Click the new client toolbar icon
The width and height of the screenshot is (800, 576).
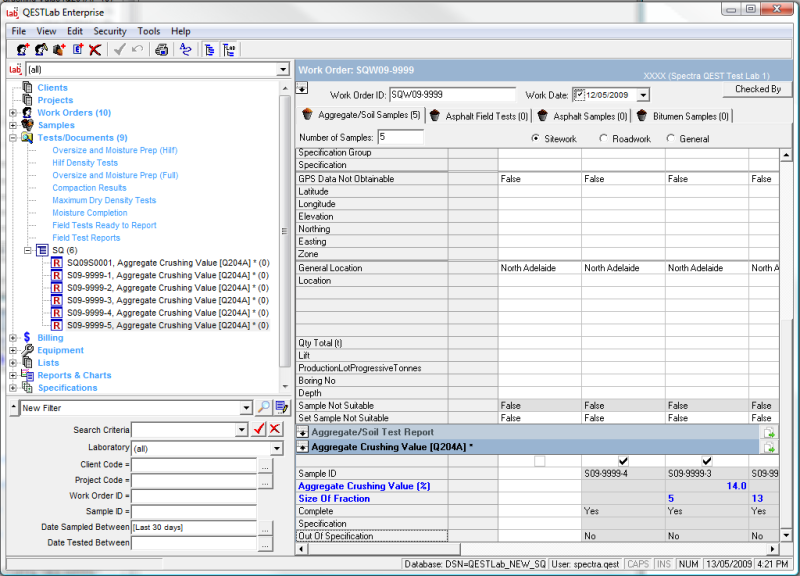pos(21,49)
